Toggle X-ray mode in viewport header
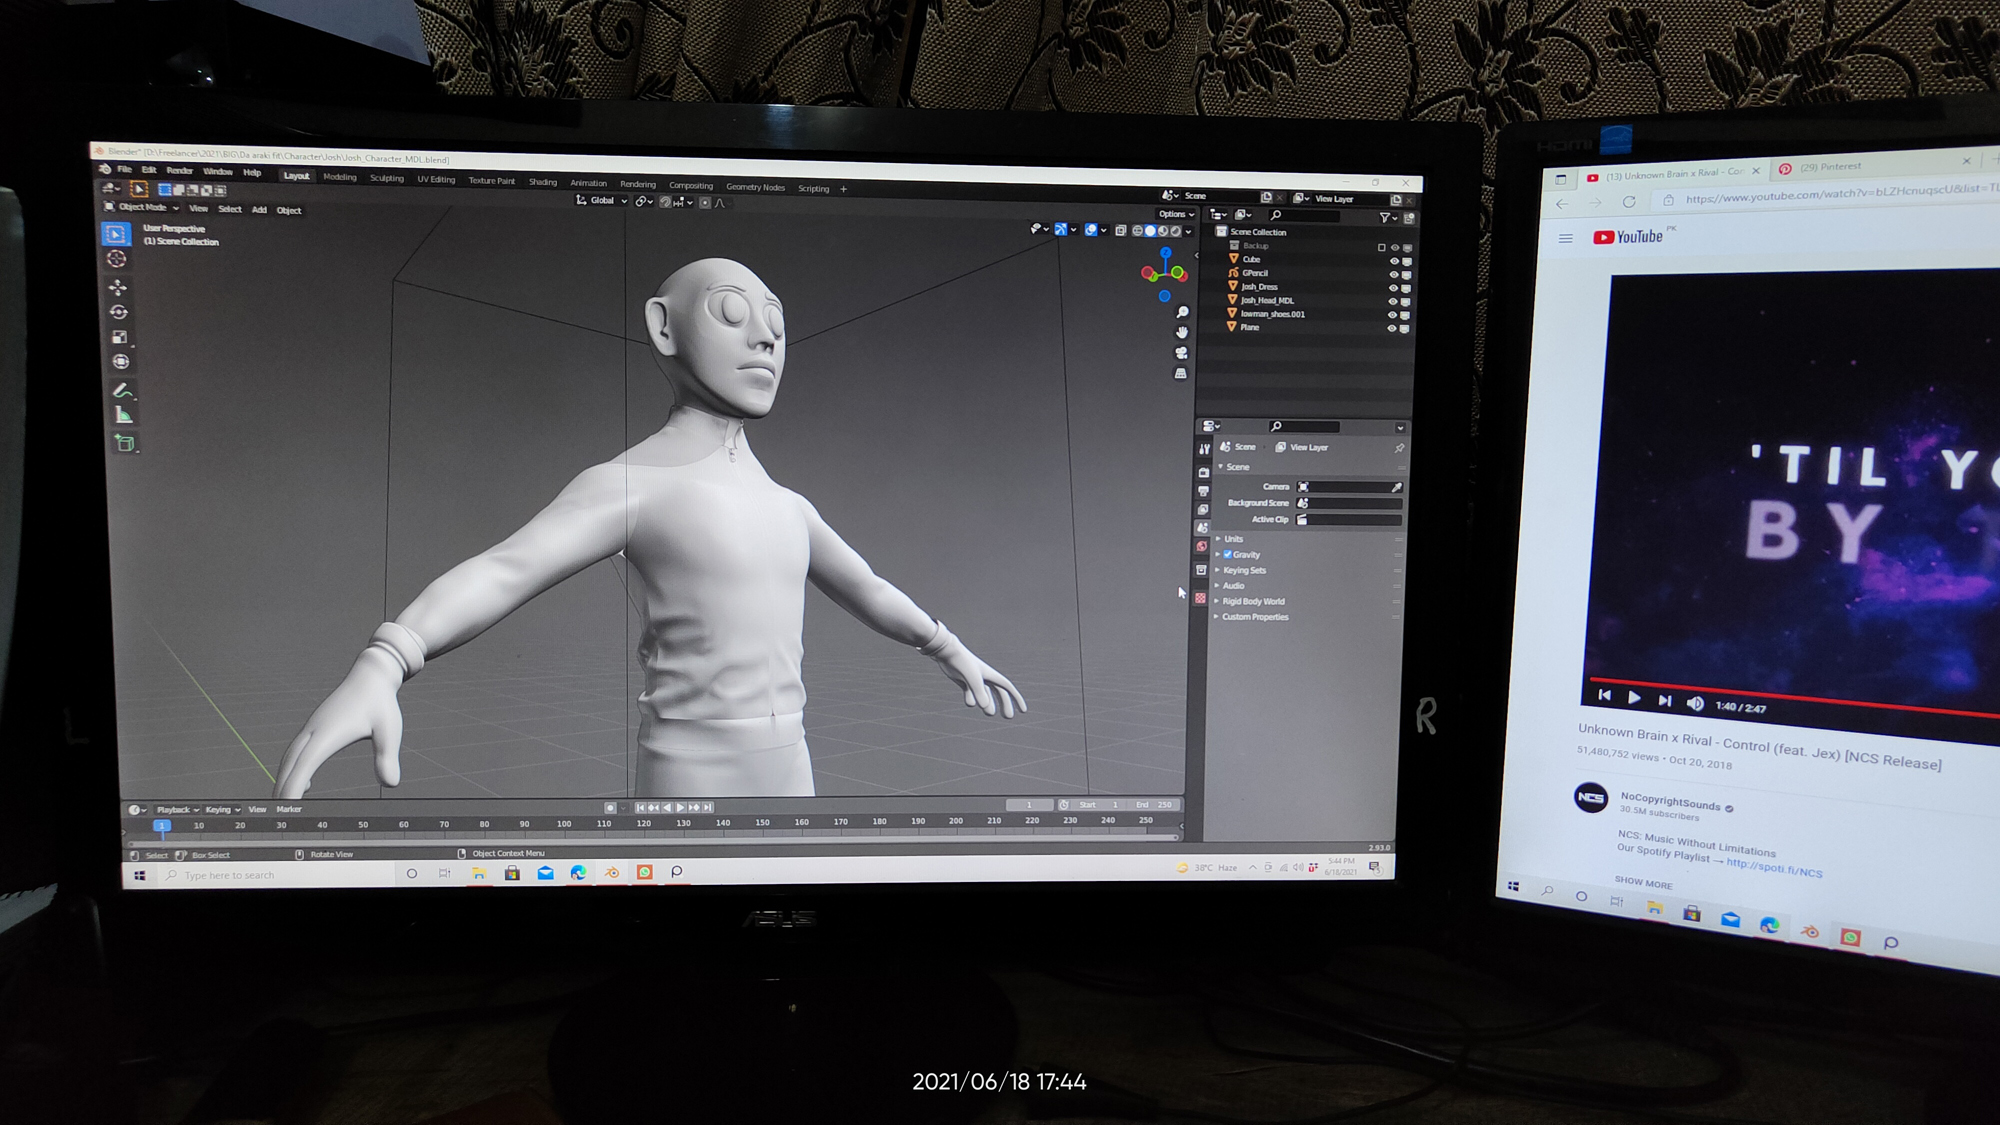The height and width of the screenshot is (1125, 2000). tap(1121, 231)
